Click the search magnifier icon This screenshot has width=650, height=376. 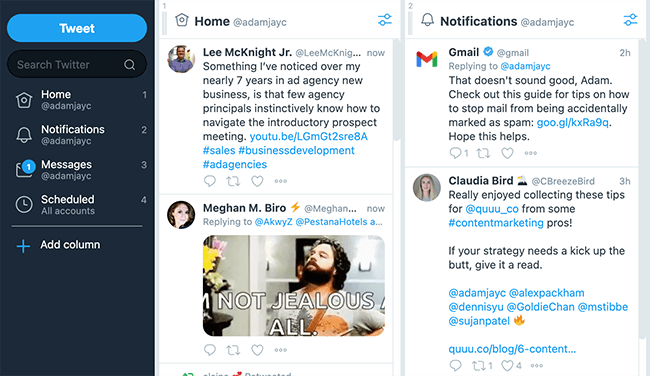pyautogui.click(x=129, y=65)
